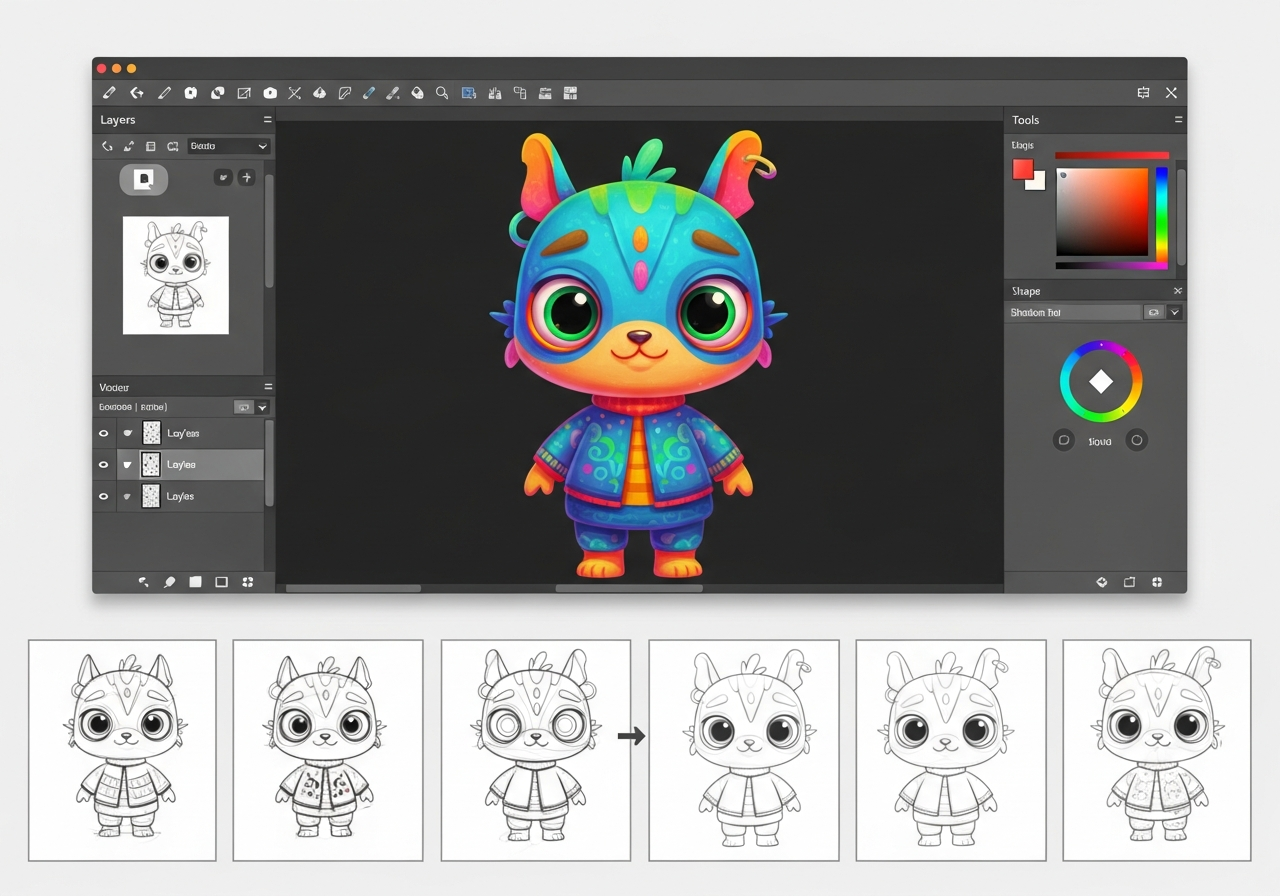The width and height of the screenshot is (1280, 896).
Task: Hide the top layer using eye icon
Action: 103,433
